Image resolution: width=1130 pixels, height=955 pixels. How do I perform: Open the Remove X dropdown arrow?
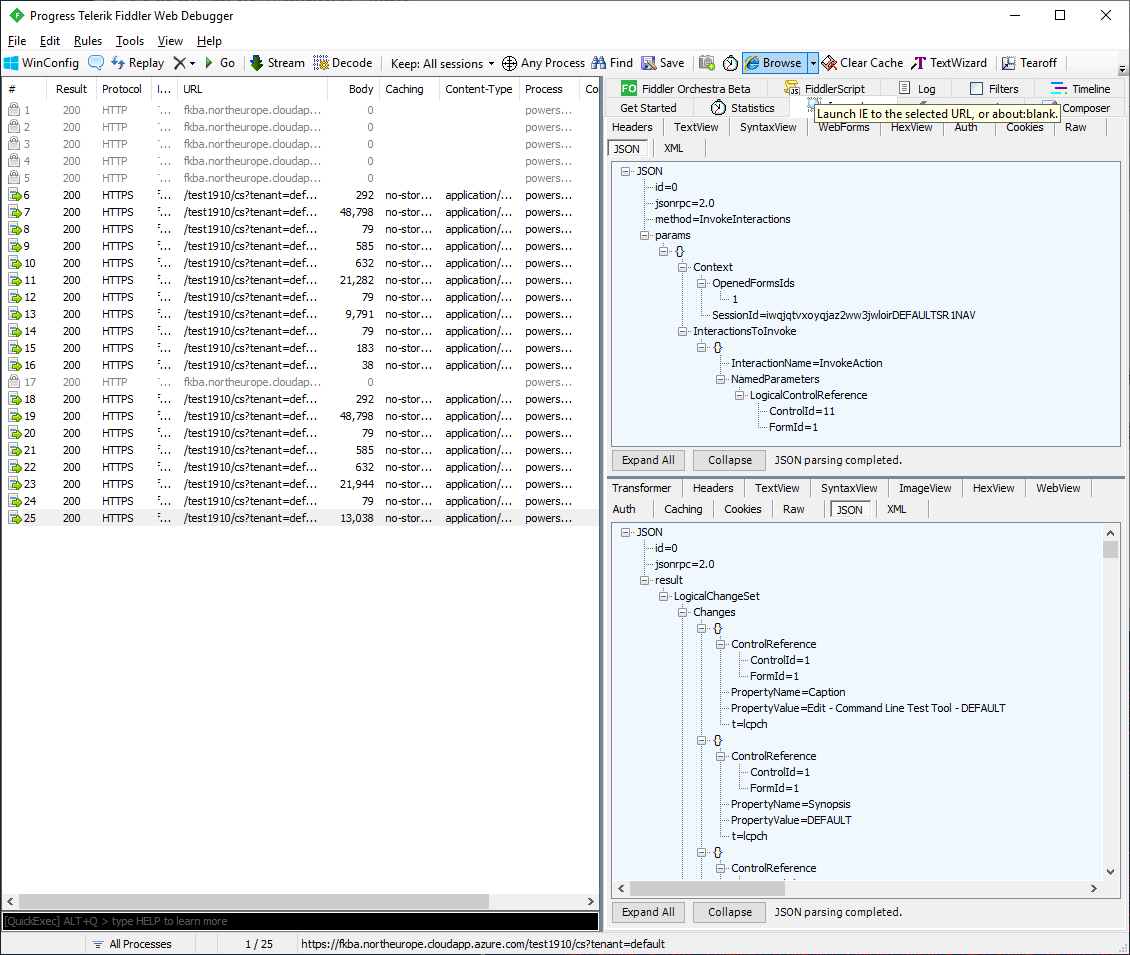tap(192, 63)
